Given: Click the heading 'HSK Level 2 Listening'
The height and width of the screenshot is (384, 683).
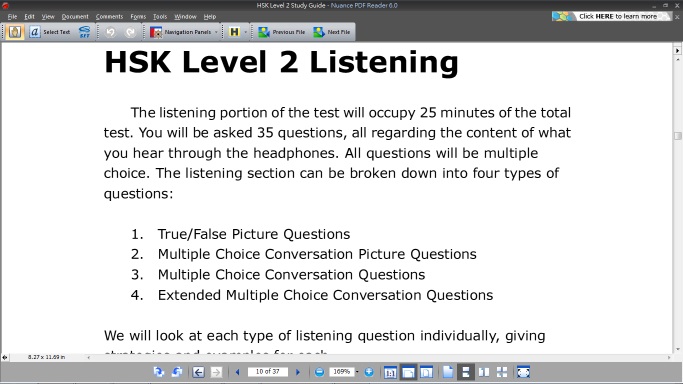Looking at the screenshot, I should click(x=281, y=62).
